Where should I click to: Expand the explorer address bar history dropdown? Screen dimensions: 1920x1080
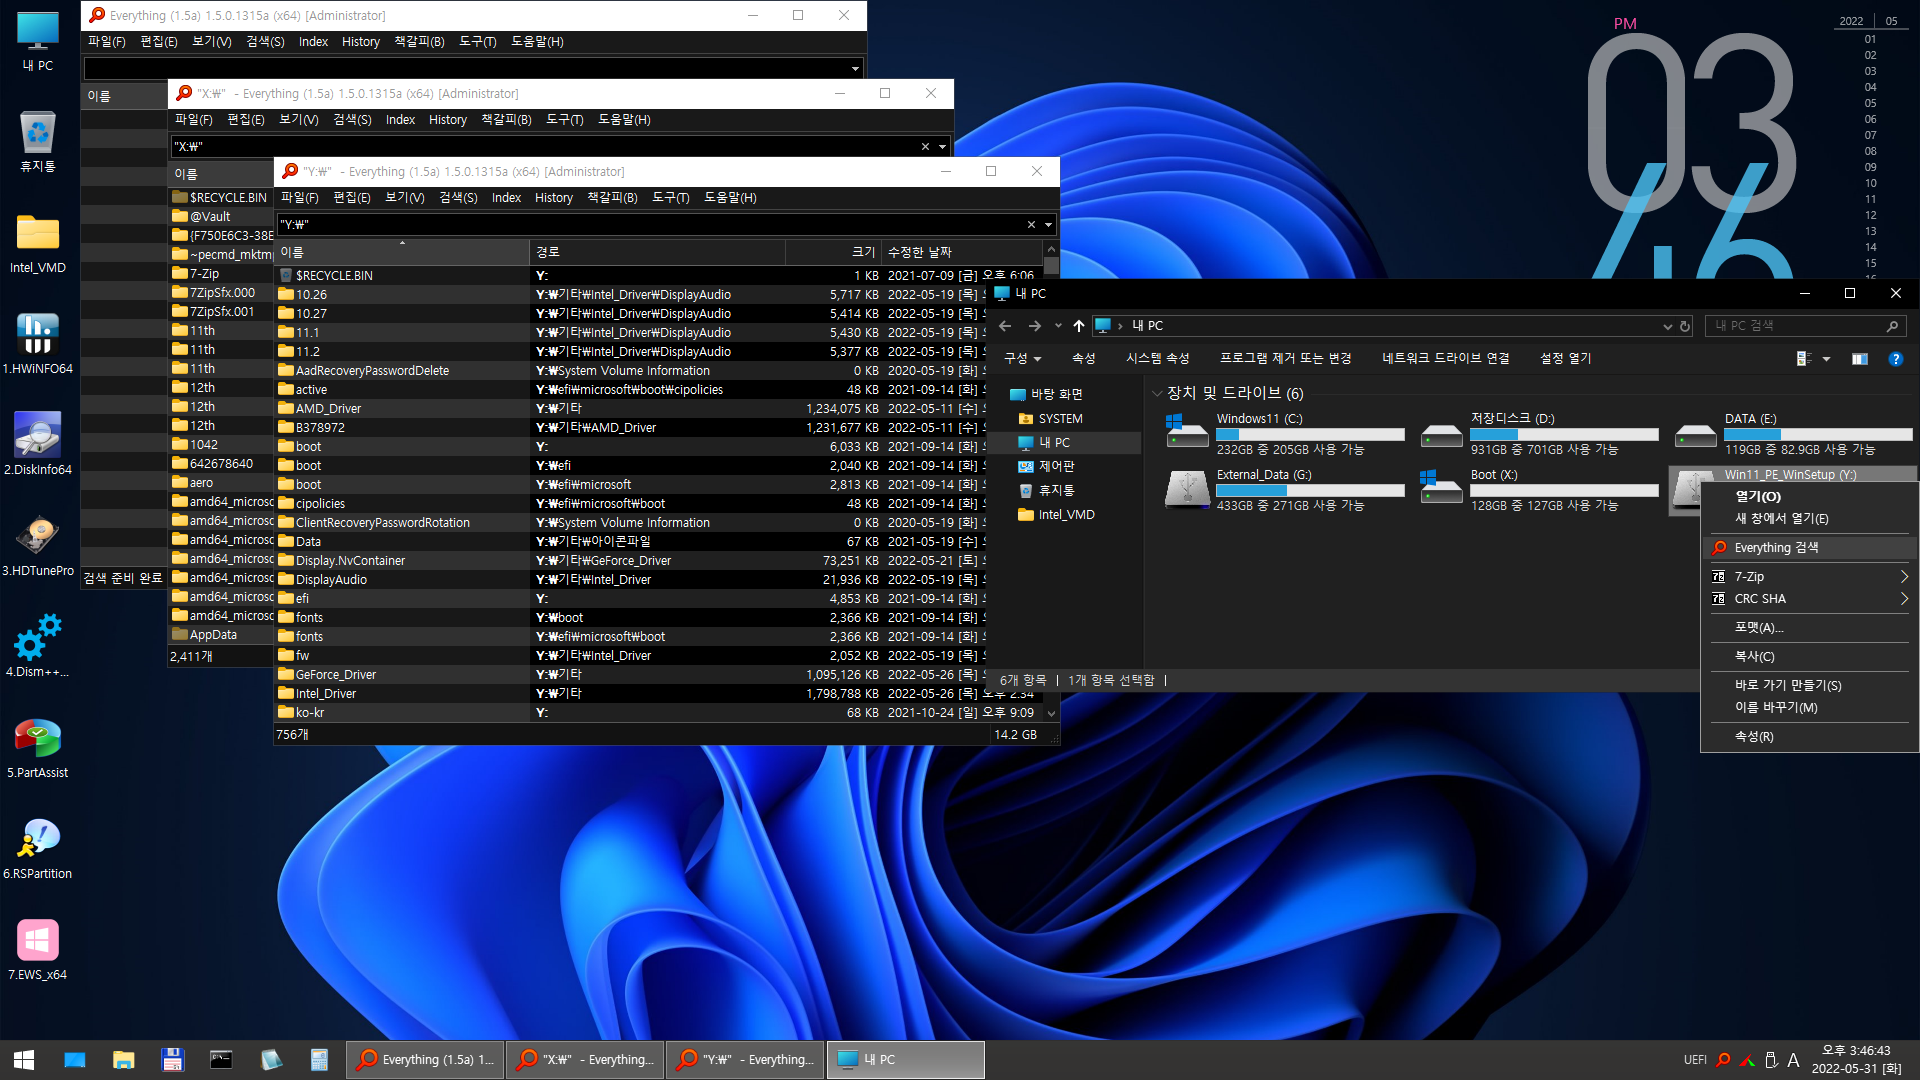tap(1667, 326)
